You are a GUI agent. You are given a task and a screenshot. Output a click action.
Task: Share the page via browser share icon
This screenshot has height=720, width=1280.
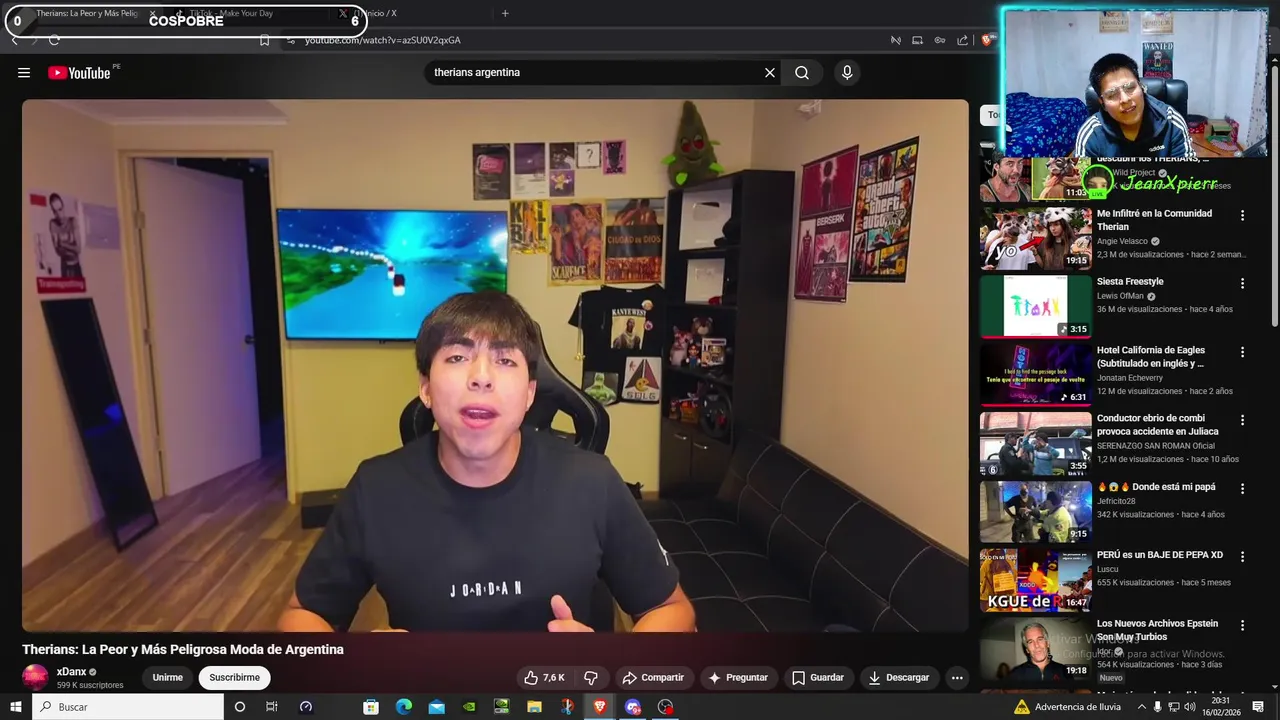pos(962,40)
